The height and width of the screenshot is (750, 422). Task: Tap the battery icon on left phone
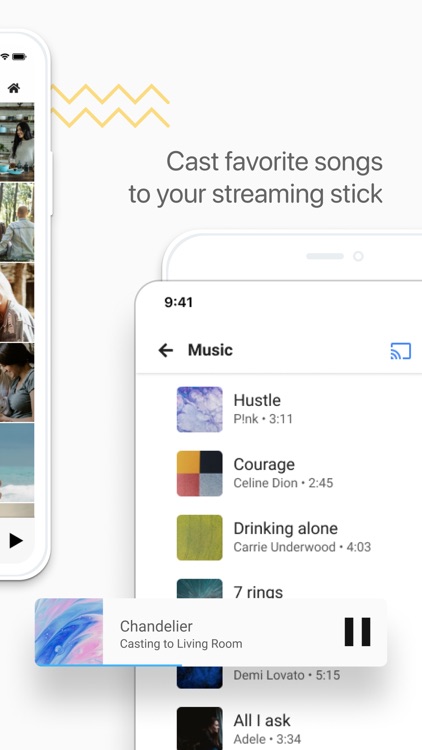tap(20, 57)
